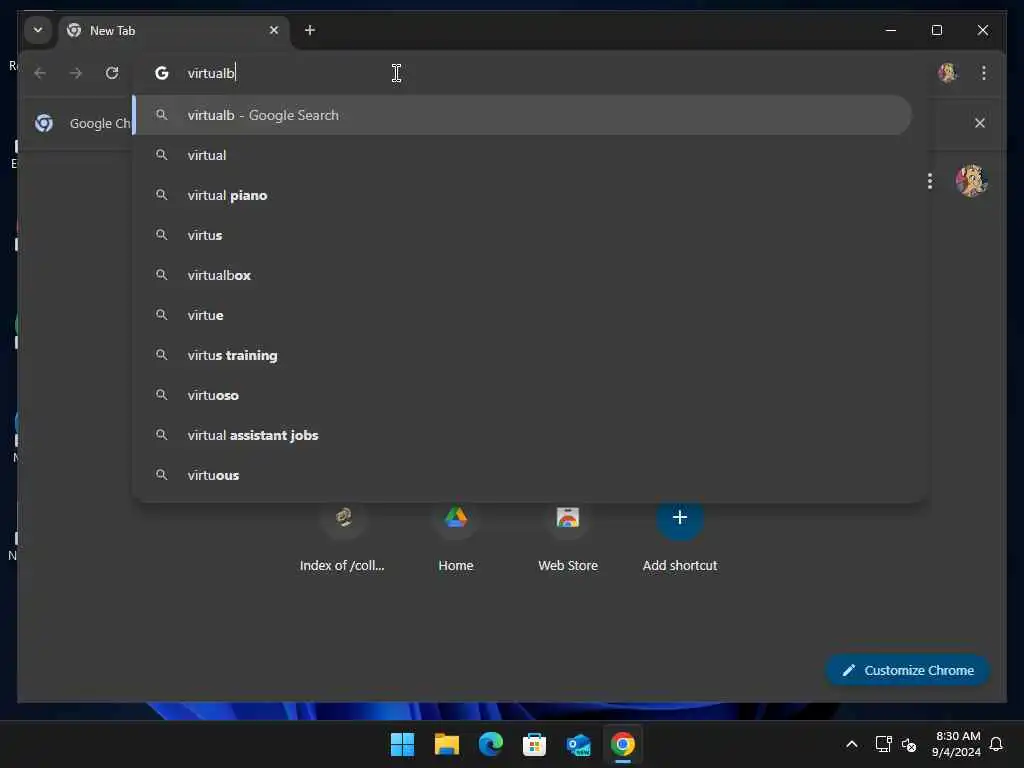Open the Windows Start menu

point(402,744)
